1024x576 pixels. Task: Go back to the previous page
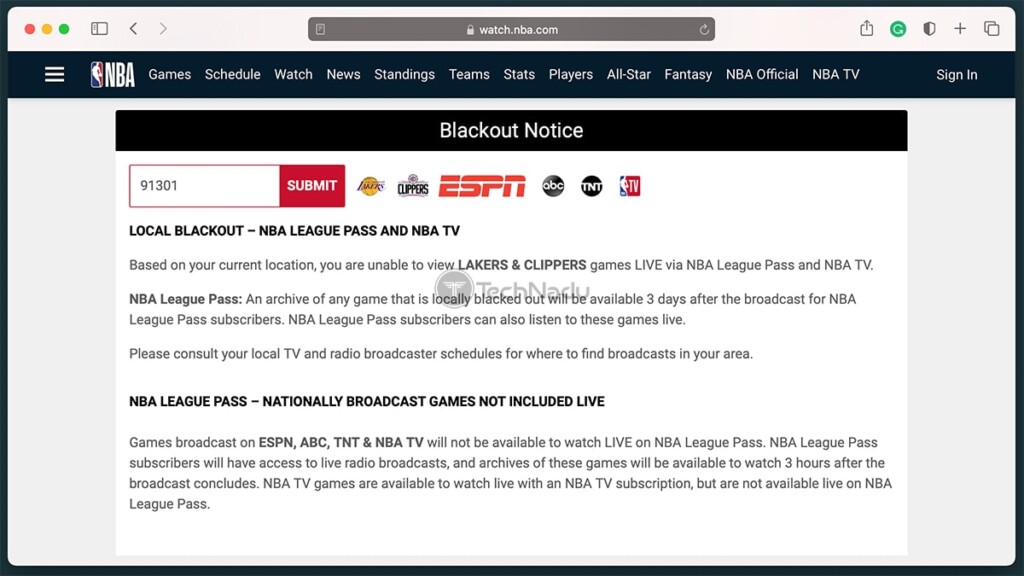pos(133,29)
